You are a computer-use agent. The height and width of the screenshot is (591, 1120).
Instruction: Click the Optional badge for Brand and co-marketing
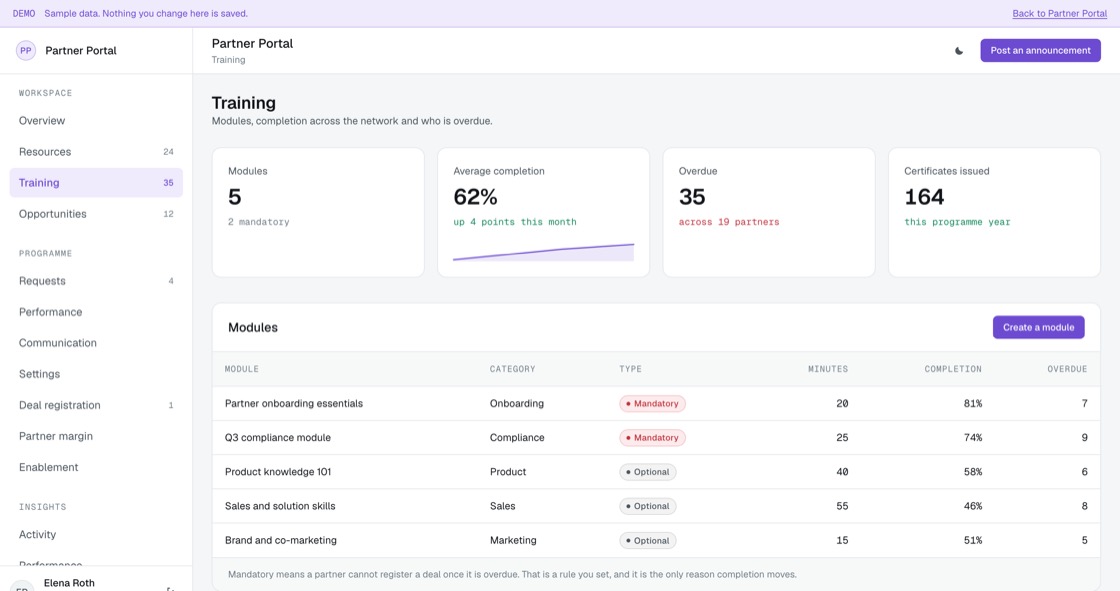click(x=648, y=540)
